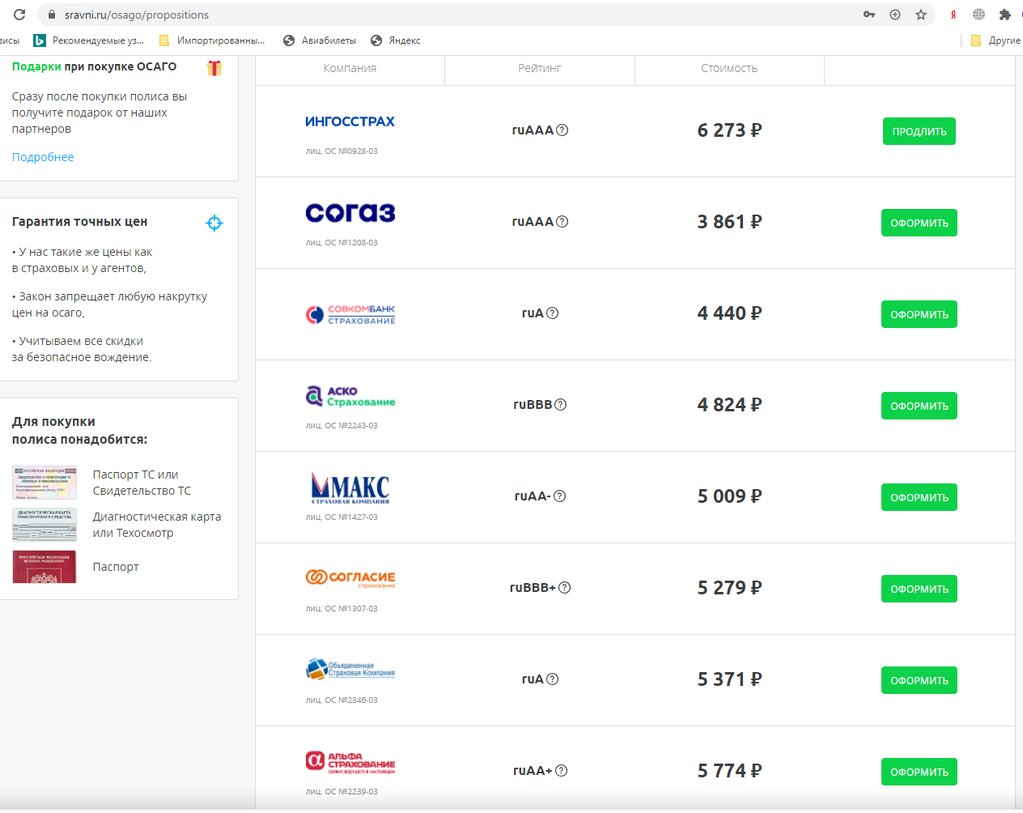Image resolution: width=1023 pixels, height=813 pixels.
Task: Click the crosshair icon beside 'Гарантия точных цен'
Action: click(x=214, y=223)
